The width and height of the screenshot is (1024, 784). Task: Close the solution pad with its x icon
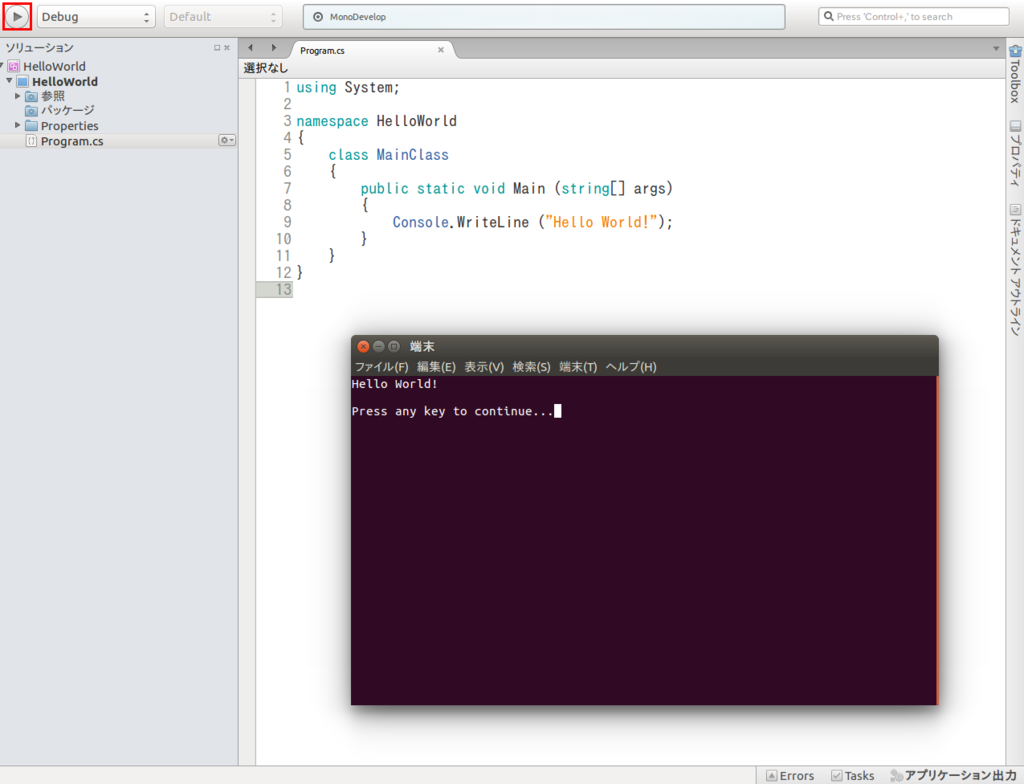coord(227,48)
